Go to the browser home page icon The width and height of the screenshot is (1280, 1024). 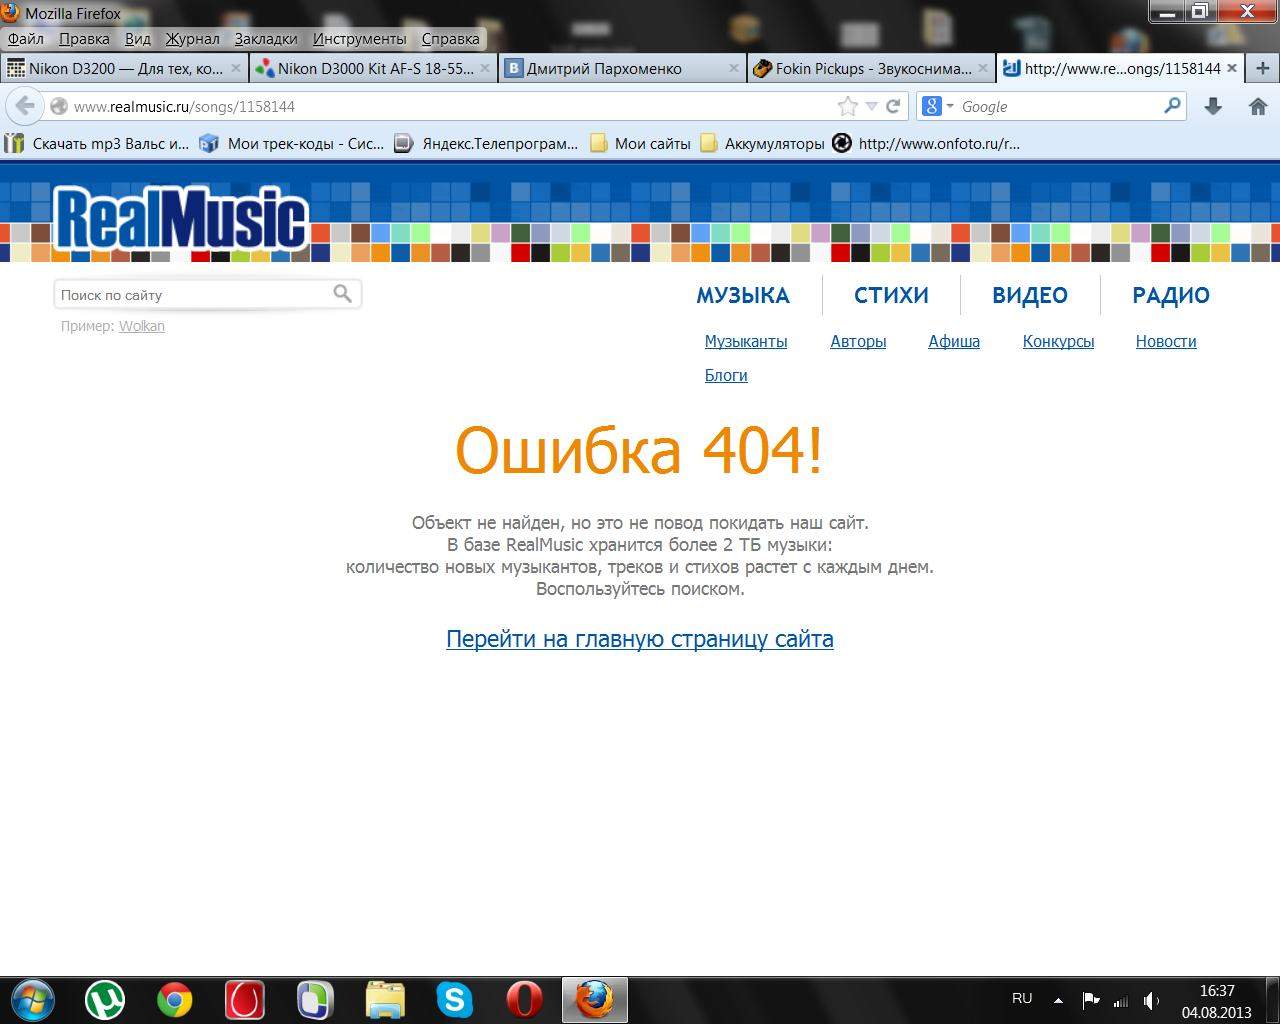[x=1258, y=106]
